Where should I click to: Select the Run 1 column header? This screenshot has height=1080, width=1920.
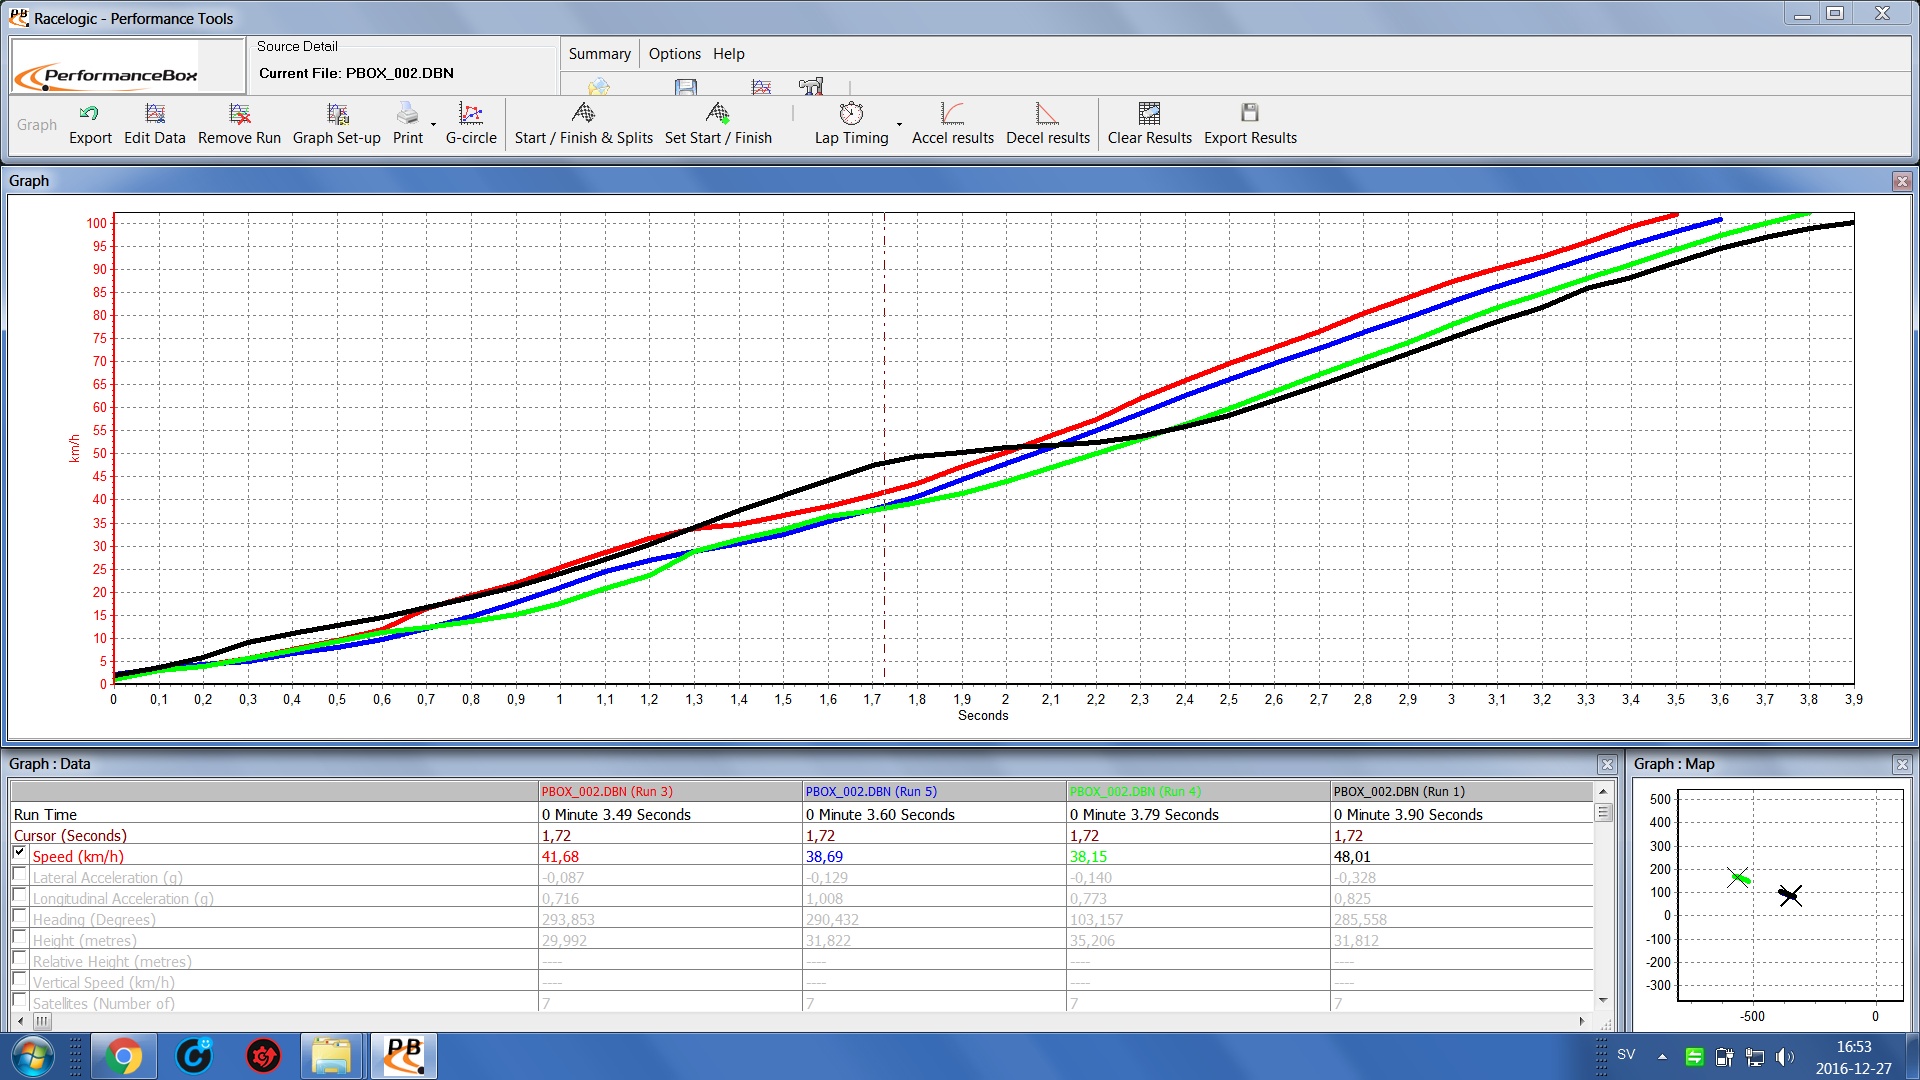click(x=1462, y=791)
